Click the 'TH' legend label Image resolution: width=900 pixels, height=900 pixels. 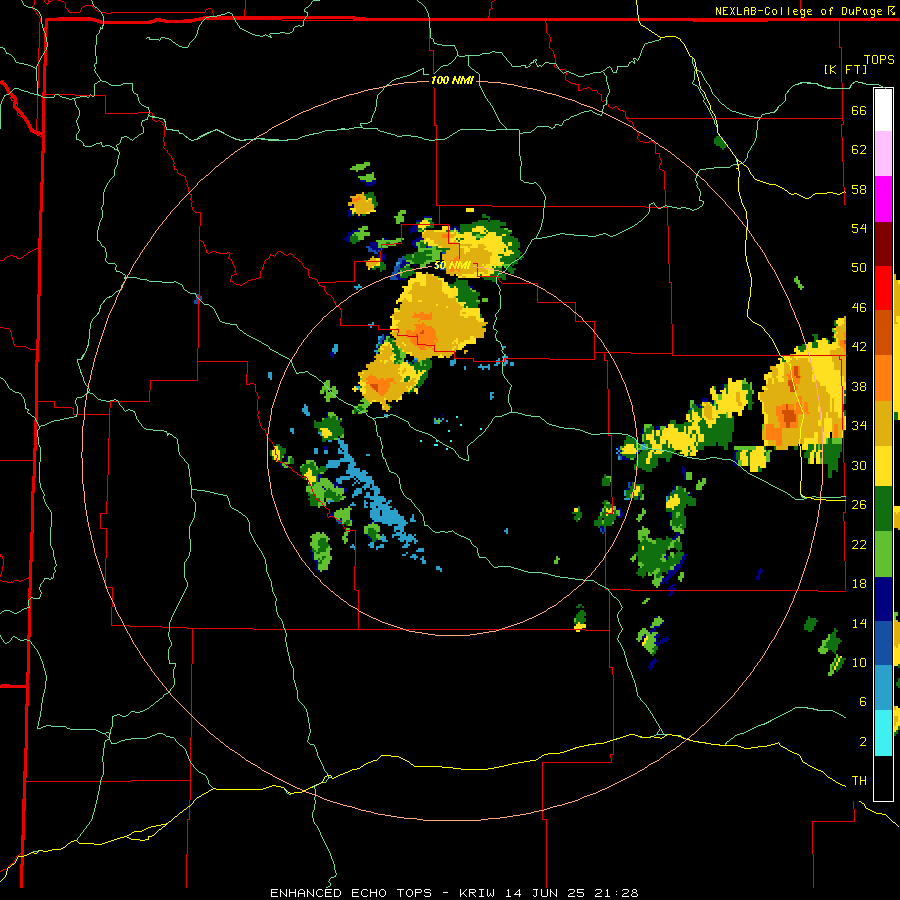pos(859,781)
